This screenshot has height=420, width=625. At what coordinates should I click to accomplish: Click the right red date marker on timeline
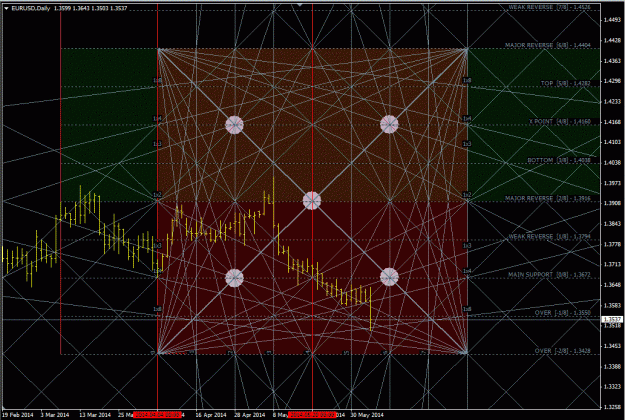(x=312, y=415)
